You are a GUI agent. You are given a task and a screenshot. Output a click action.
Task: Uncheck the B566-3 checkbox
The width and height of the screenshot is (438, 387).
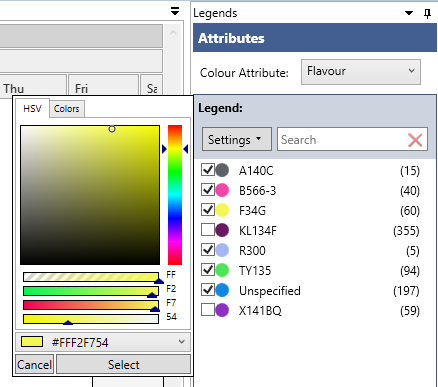[208, 190]
